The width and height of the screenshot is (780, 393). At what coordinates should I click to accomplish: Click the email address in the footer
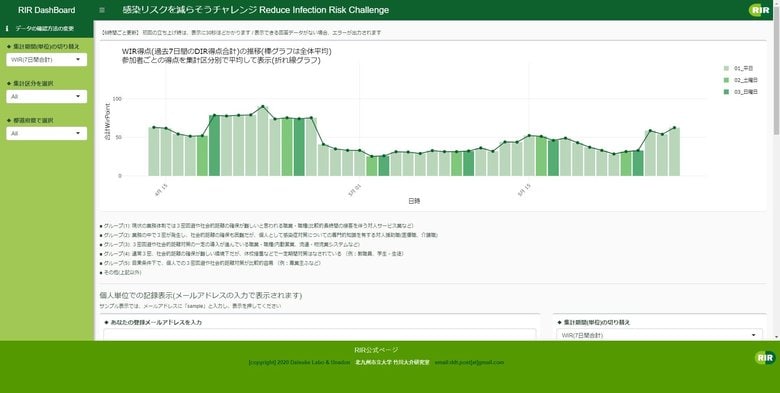pos(469,362)
